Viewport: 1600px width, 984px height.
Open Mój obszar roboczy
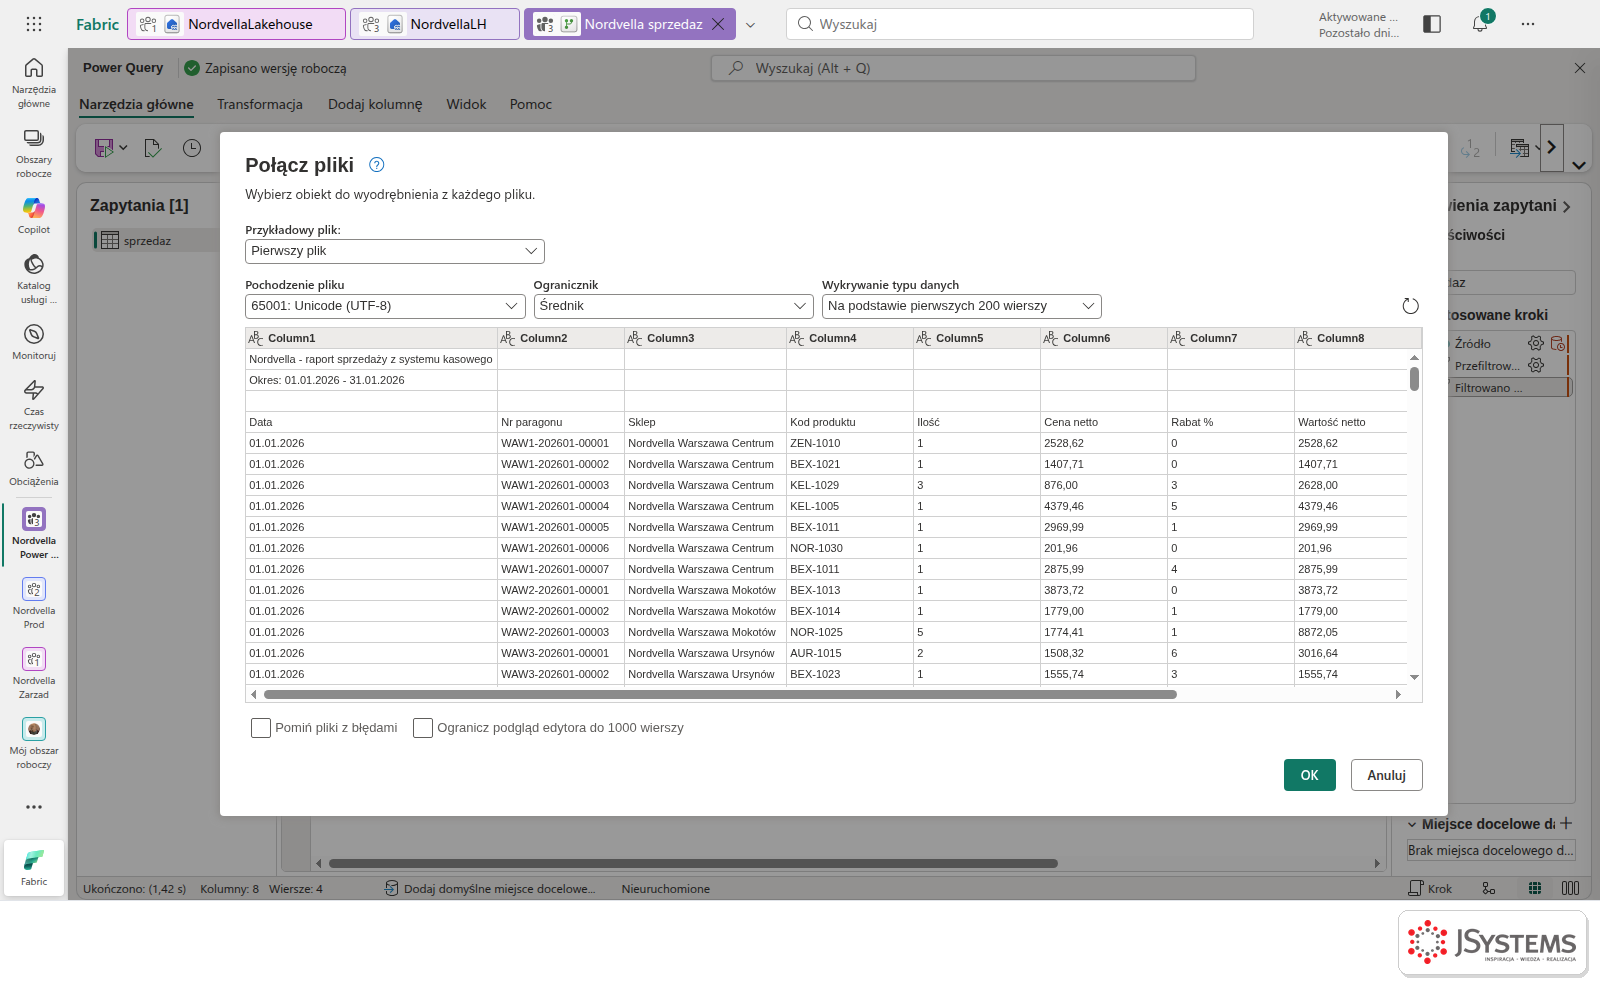(x=34, y=743)
